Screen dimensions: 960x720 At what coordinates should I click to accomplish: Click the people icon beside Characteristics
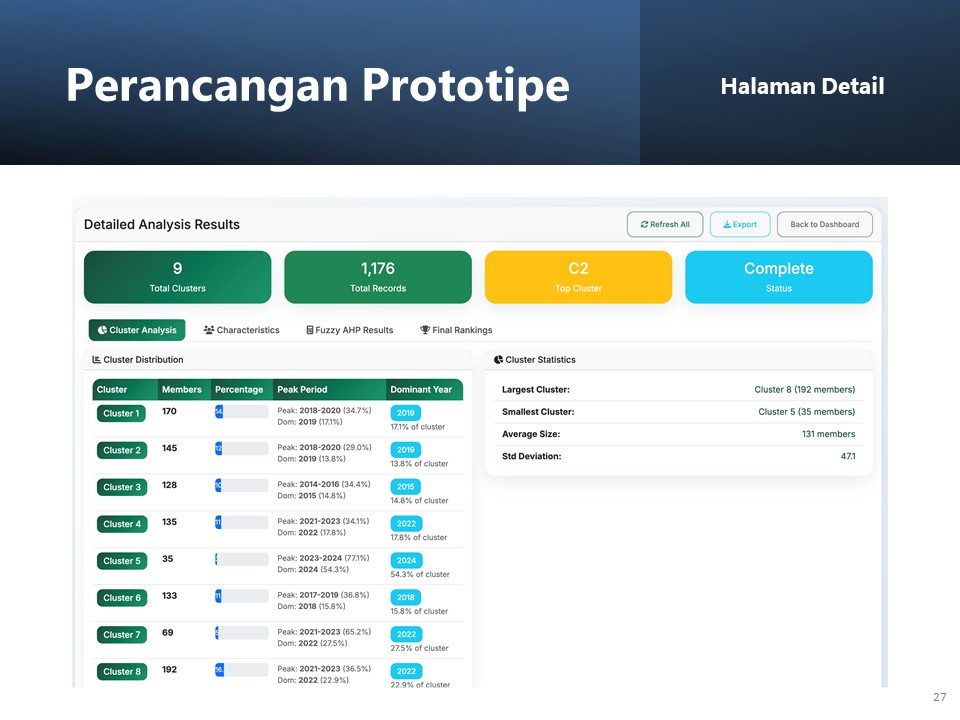[x=209, y=330]
